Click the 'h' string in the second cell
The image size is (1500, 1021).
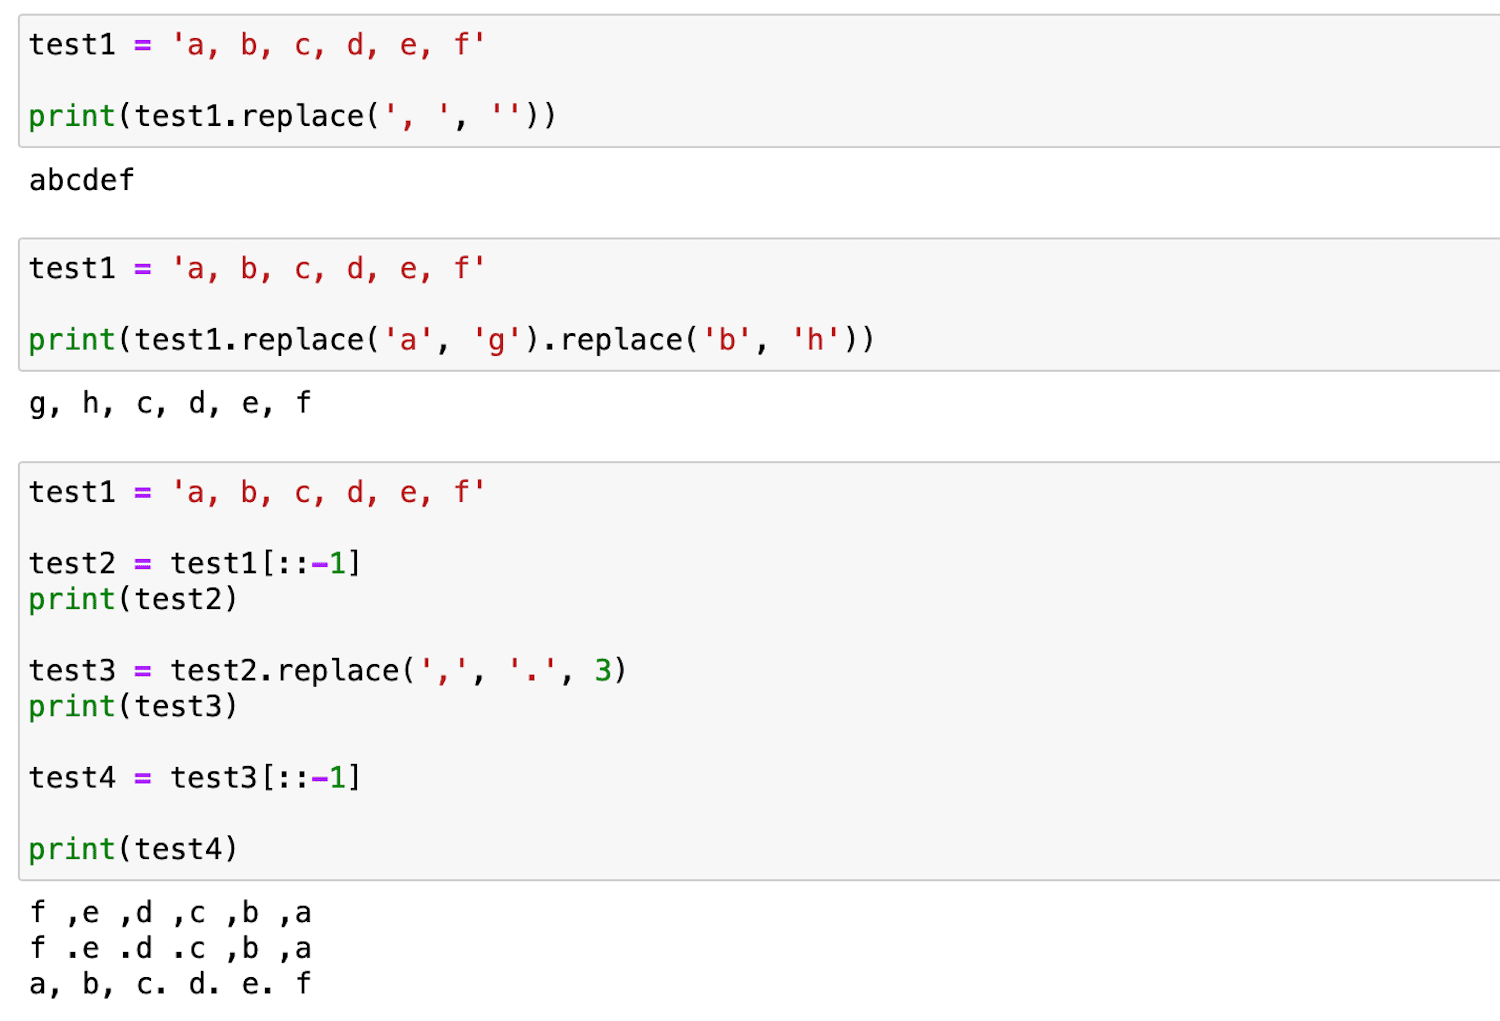point(815,340)
